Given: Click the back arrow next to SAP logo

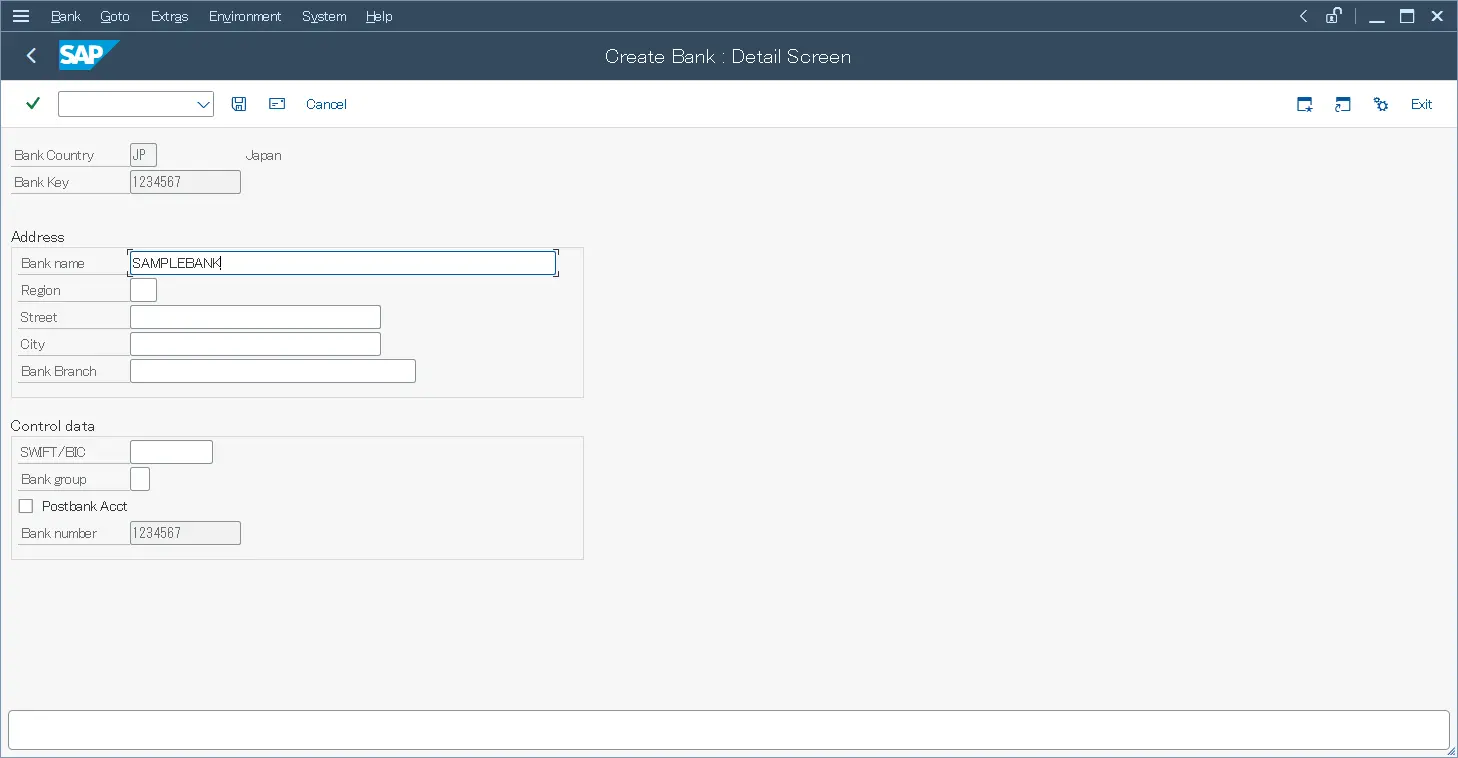Looking at the screenshot, I should tap(30, 56).
